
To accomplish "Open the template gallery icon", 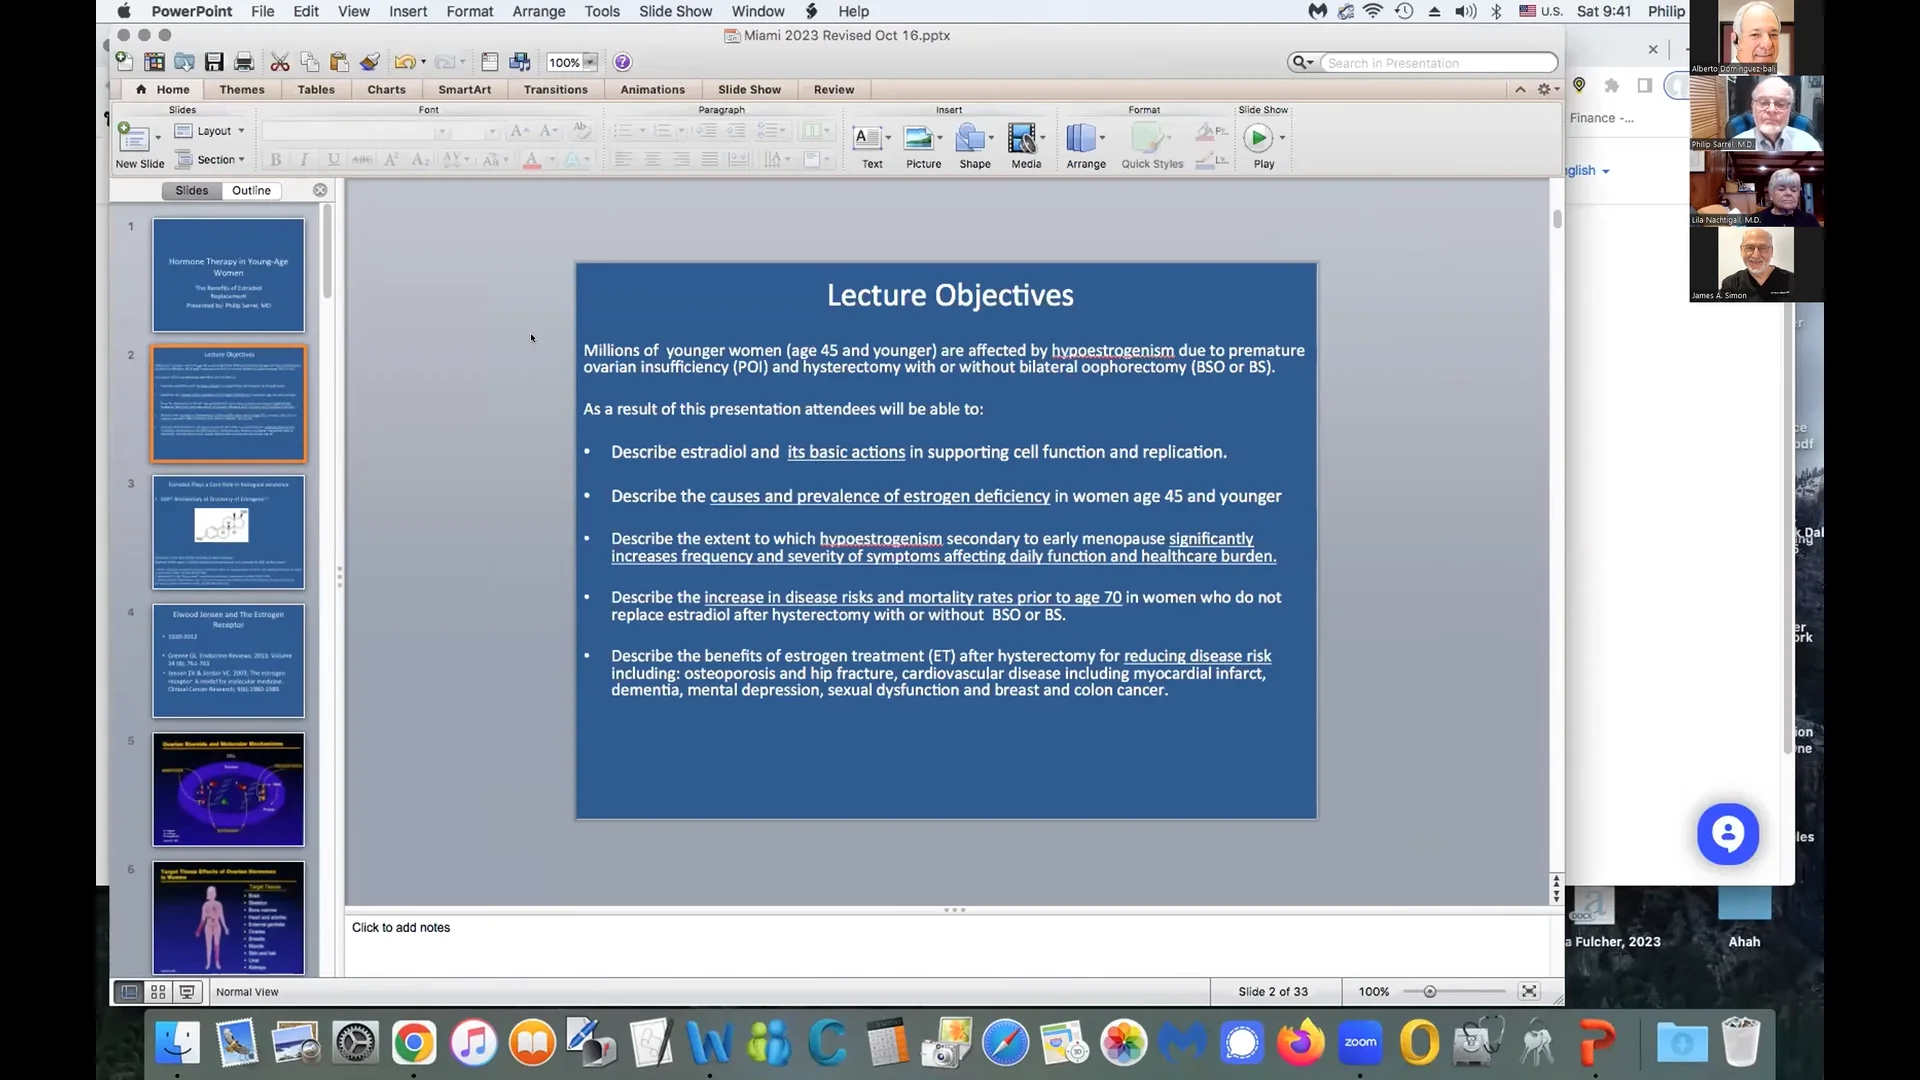I will [154, 62].
